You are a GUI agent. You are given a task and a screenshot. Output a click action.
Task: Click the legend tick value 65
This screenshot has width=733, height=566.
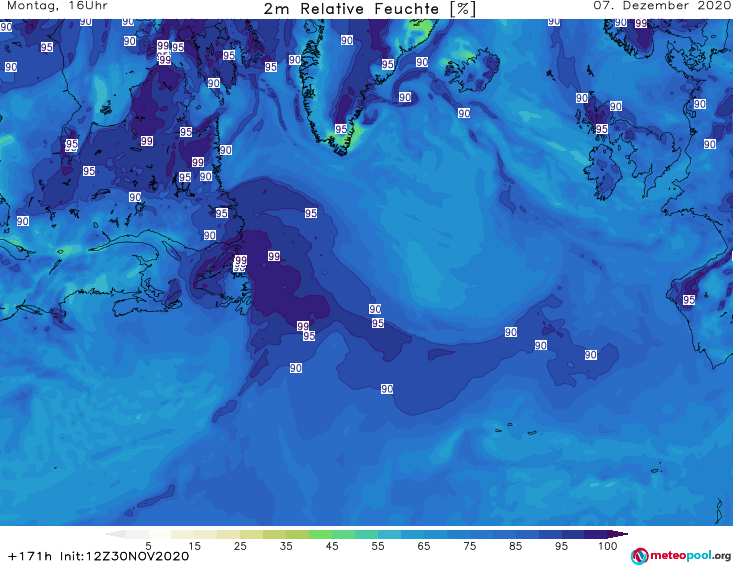click(424, 546)
